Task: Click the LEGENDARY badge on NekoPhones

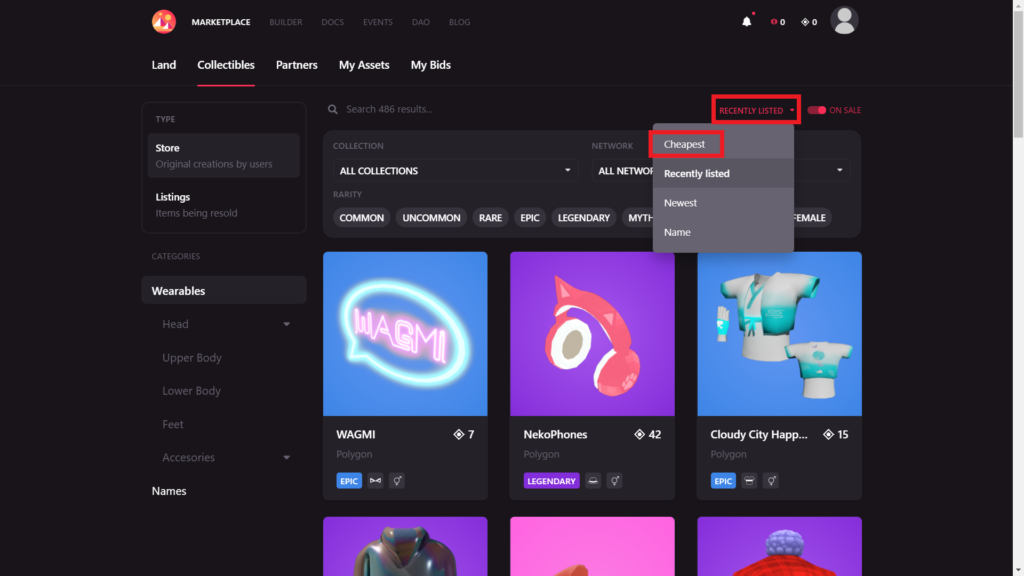Action: [551, 481]
